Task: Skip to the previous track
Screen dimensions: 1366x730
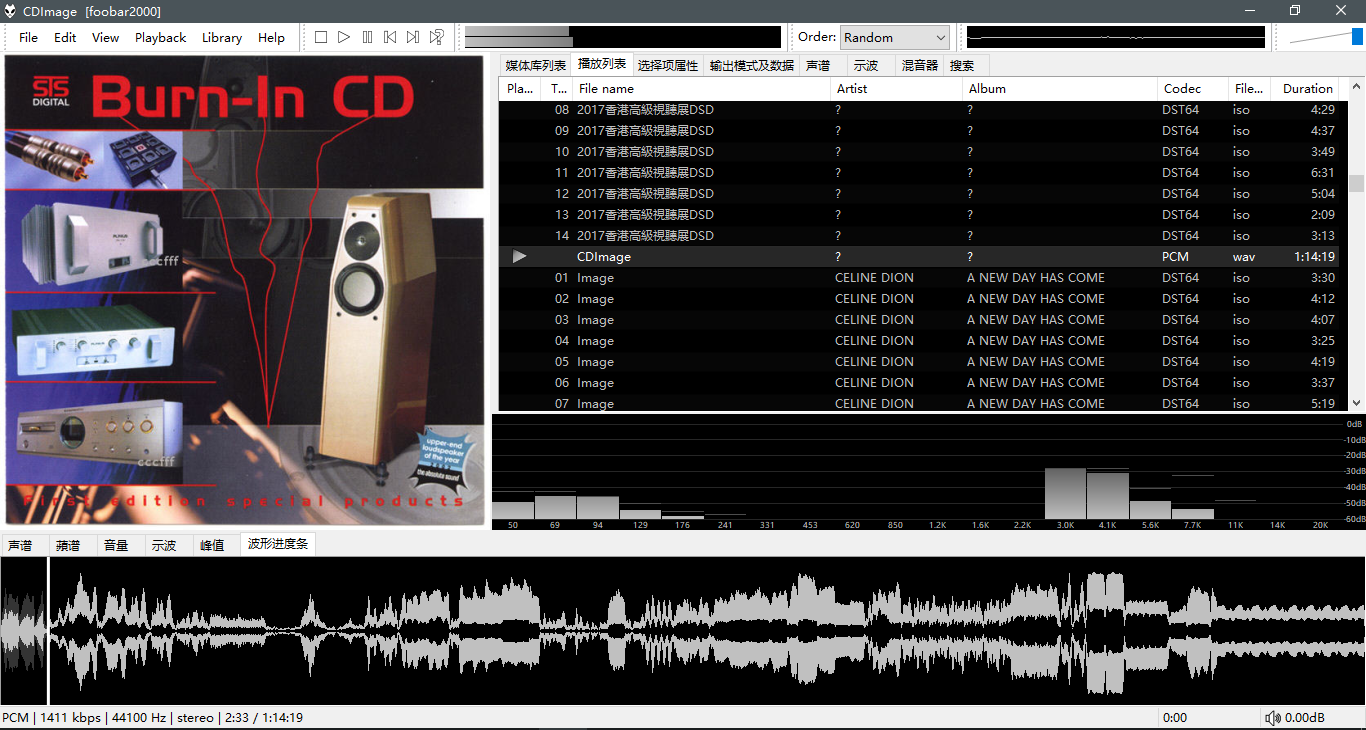Action: coord(390,37)
